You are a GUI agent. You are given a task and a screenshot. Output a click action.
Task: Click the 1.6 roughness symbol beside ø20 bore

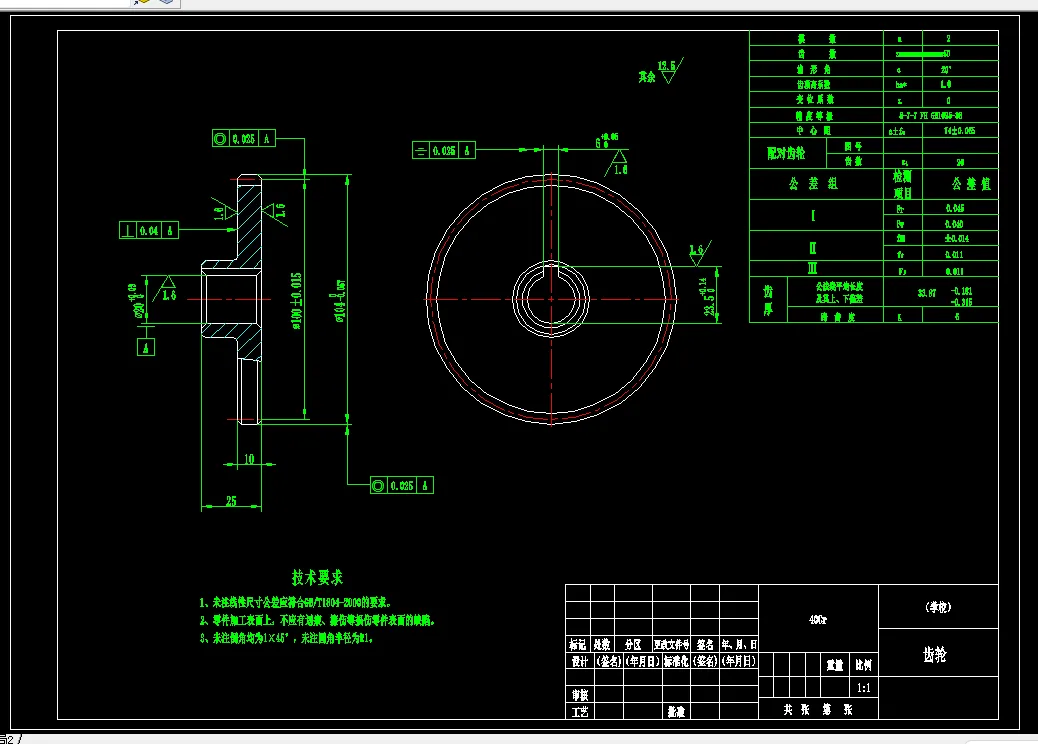pos(165,290)
